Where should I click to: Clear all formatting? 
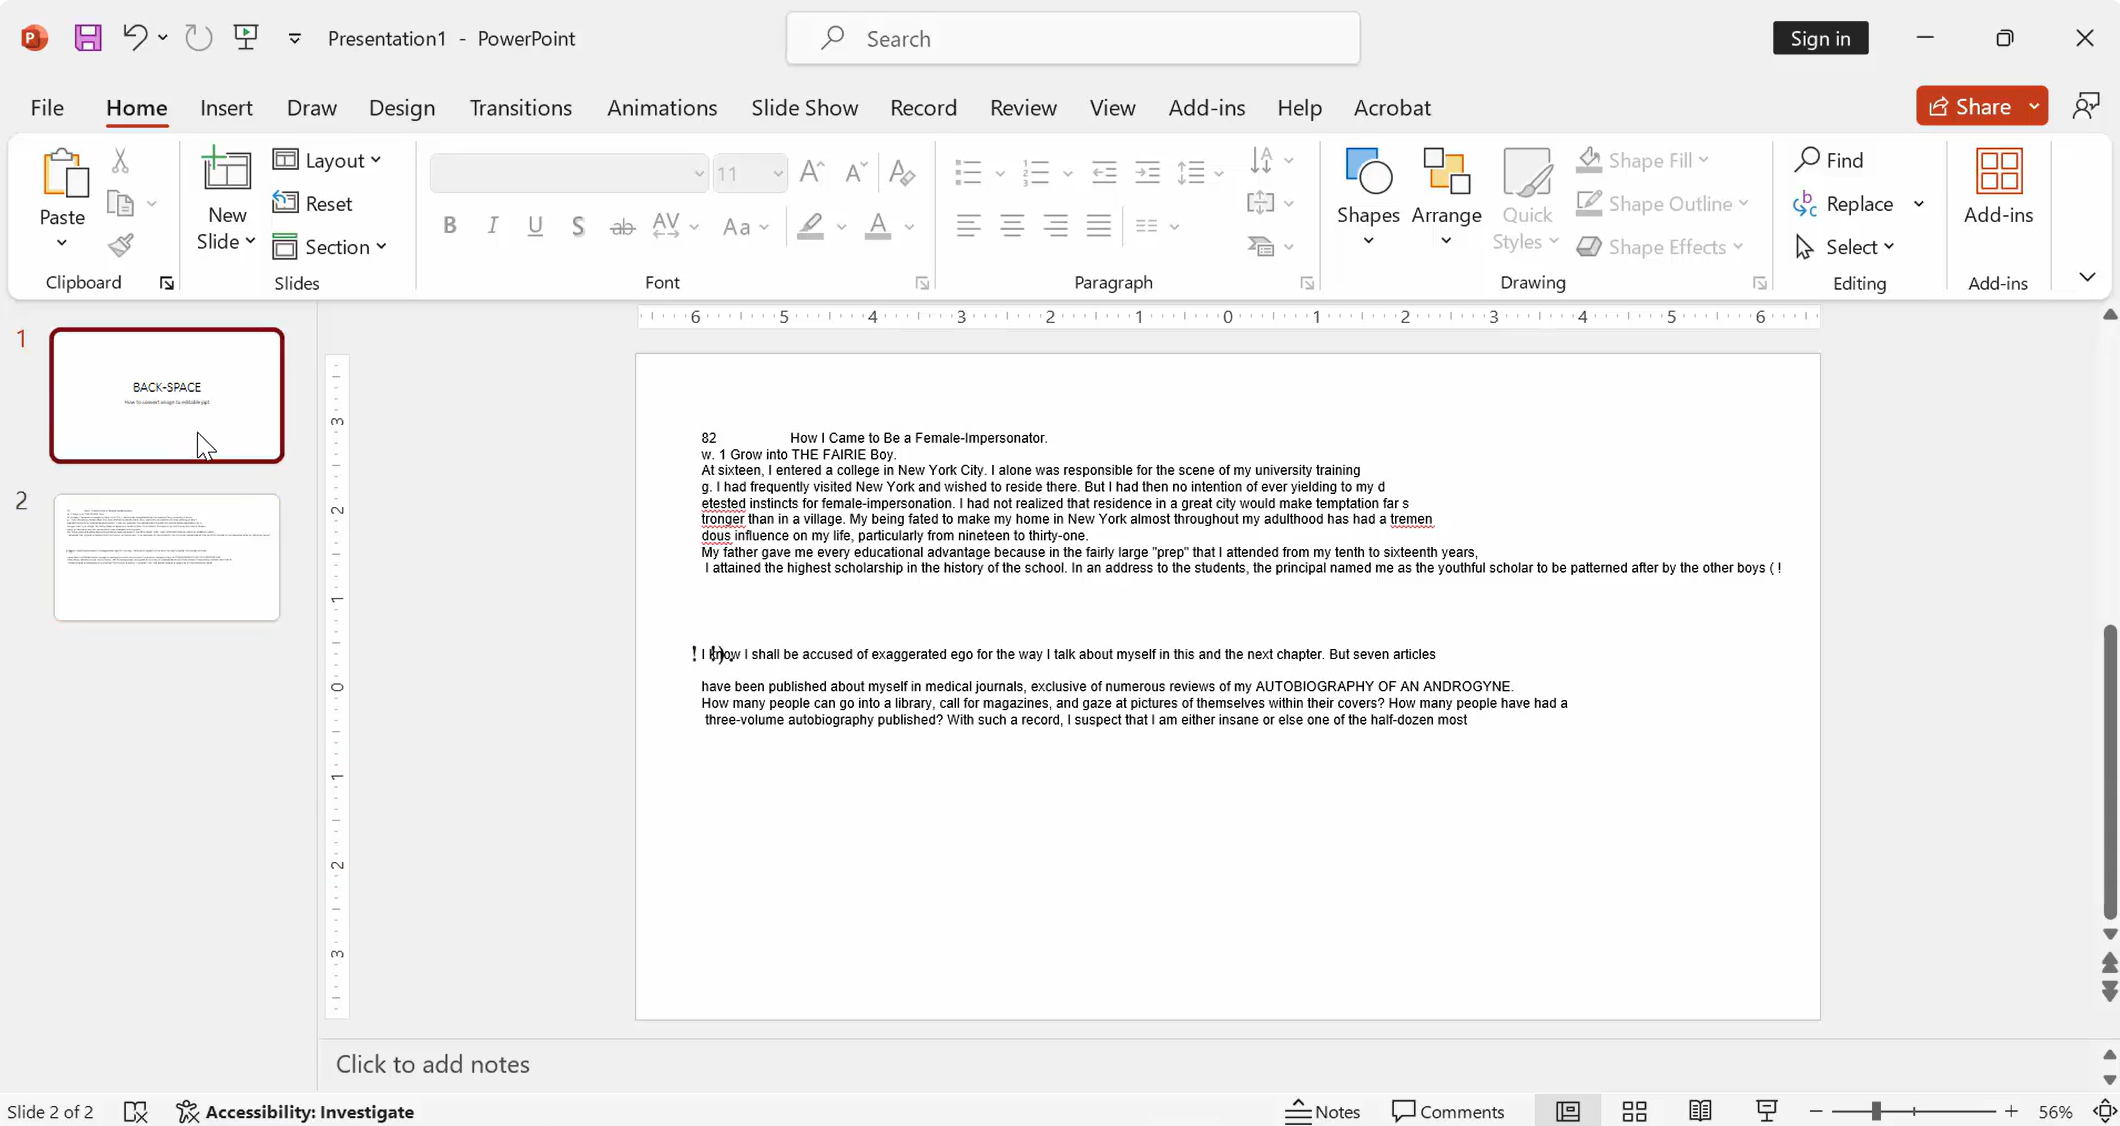click(902, 172)
